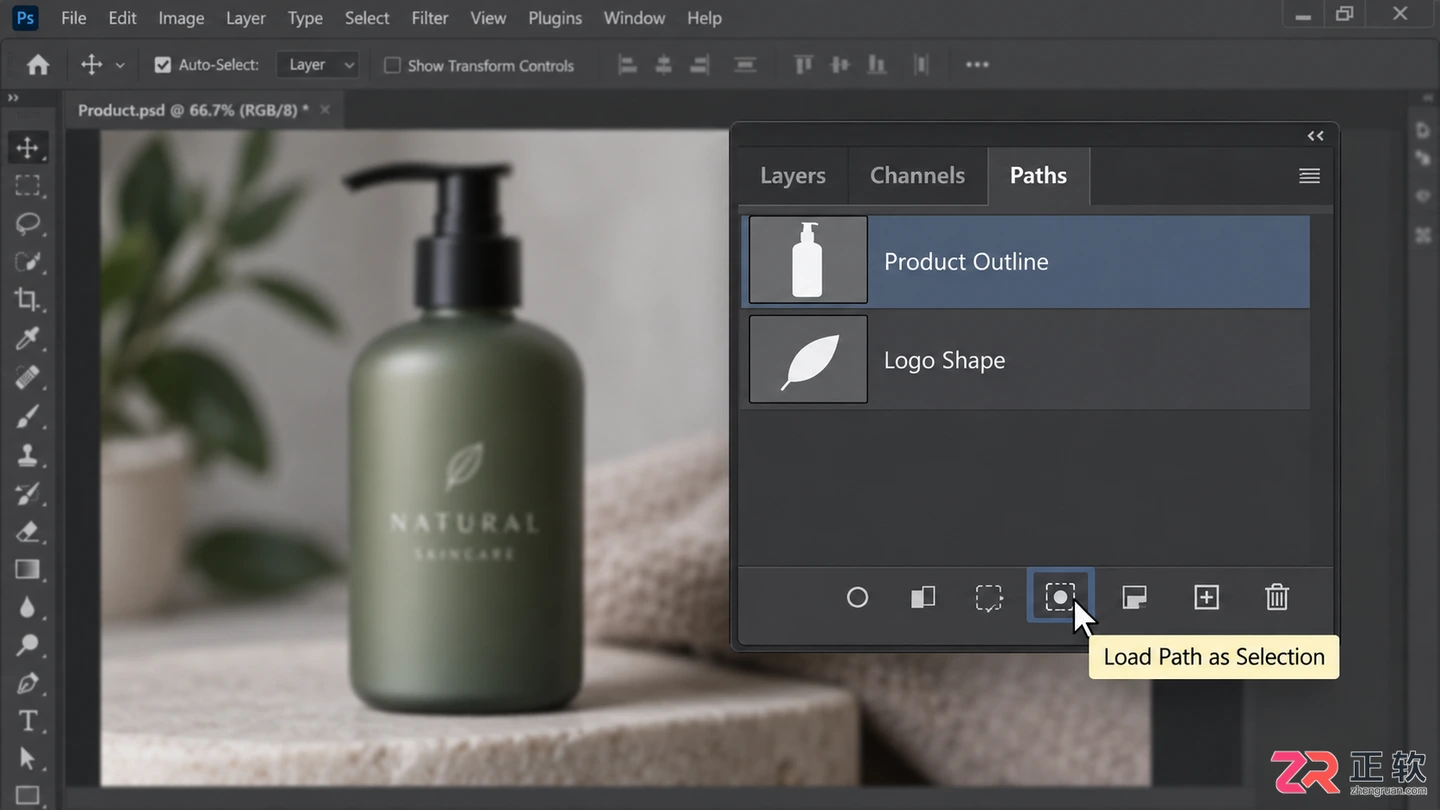Click the Logo Shape leaf thumbnail
The image size is (1440, 810).
[x=808, y=359]
